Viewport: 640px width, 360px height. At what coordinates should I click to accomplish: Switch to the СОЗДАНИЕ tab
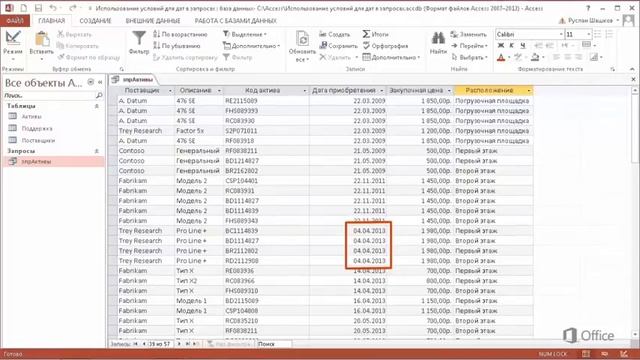tap(95, 20)
